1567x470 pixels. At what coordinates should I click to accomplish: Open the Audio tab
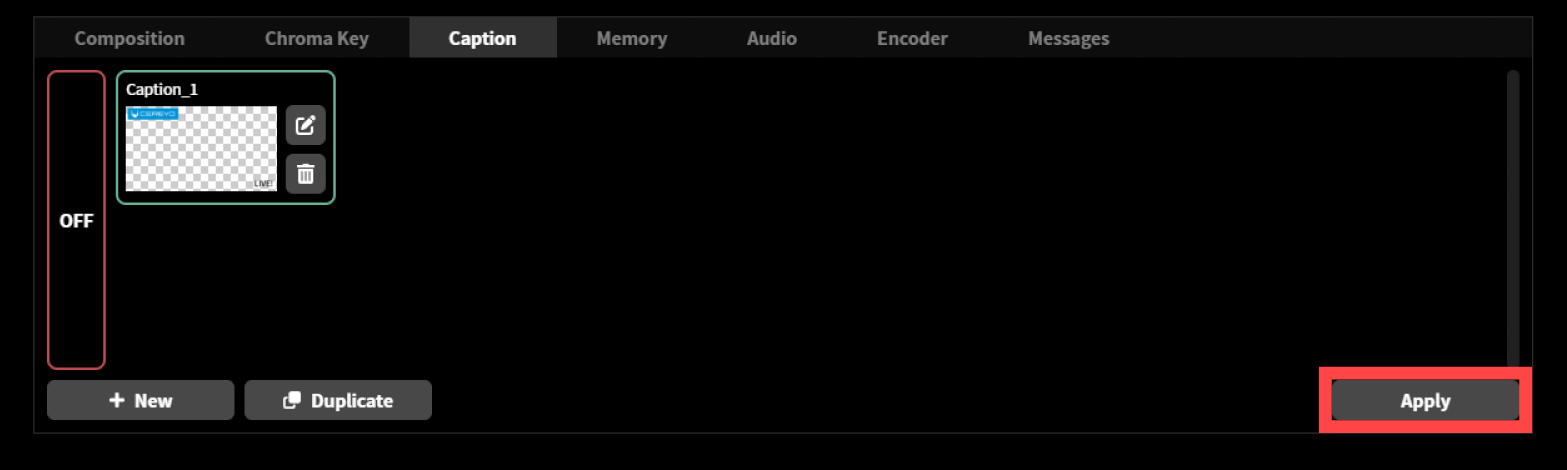(772, 39)
